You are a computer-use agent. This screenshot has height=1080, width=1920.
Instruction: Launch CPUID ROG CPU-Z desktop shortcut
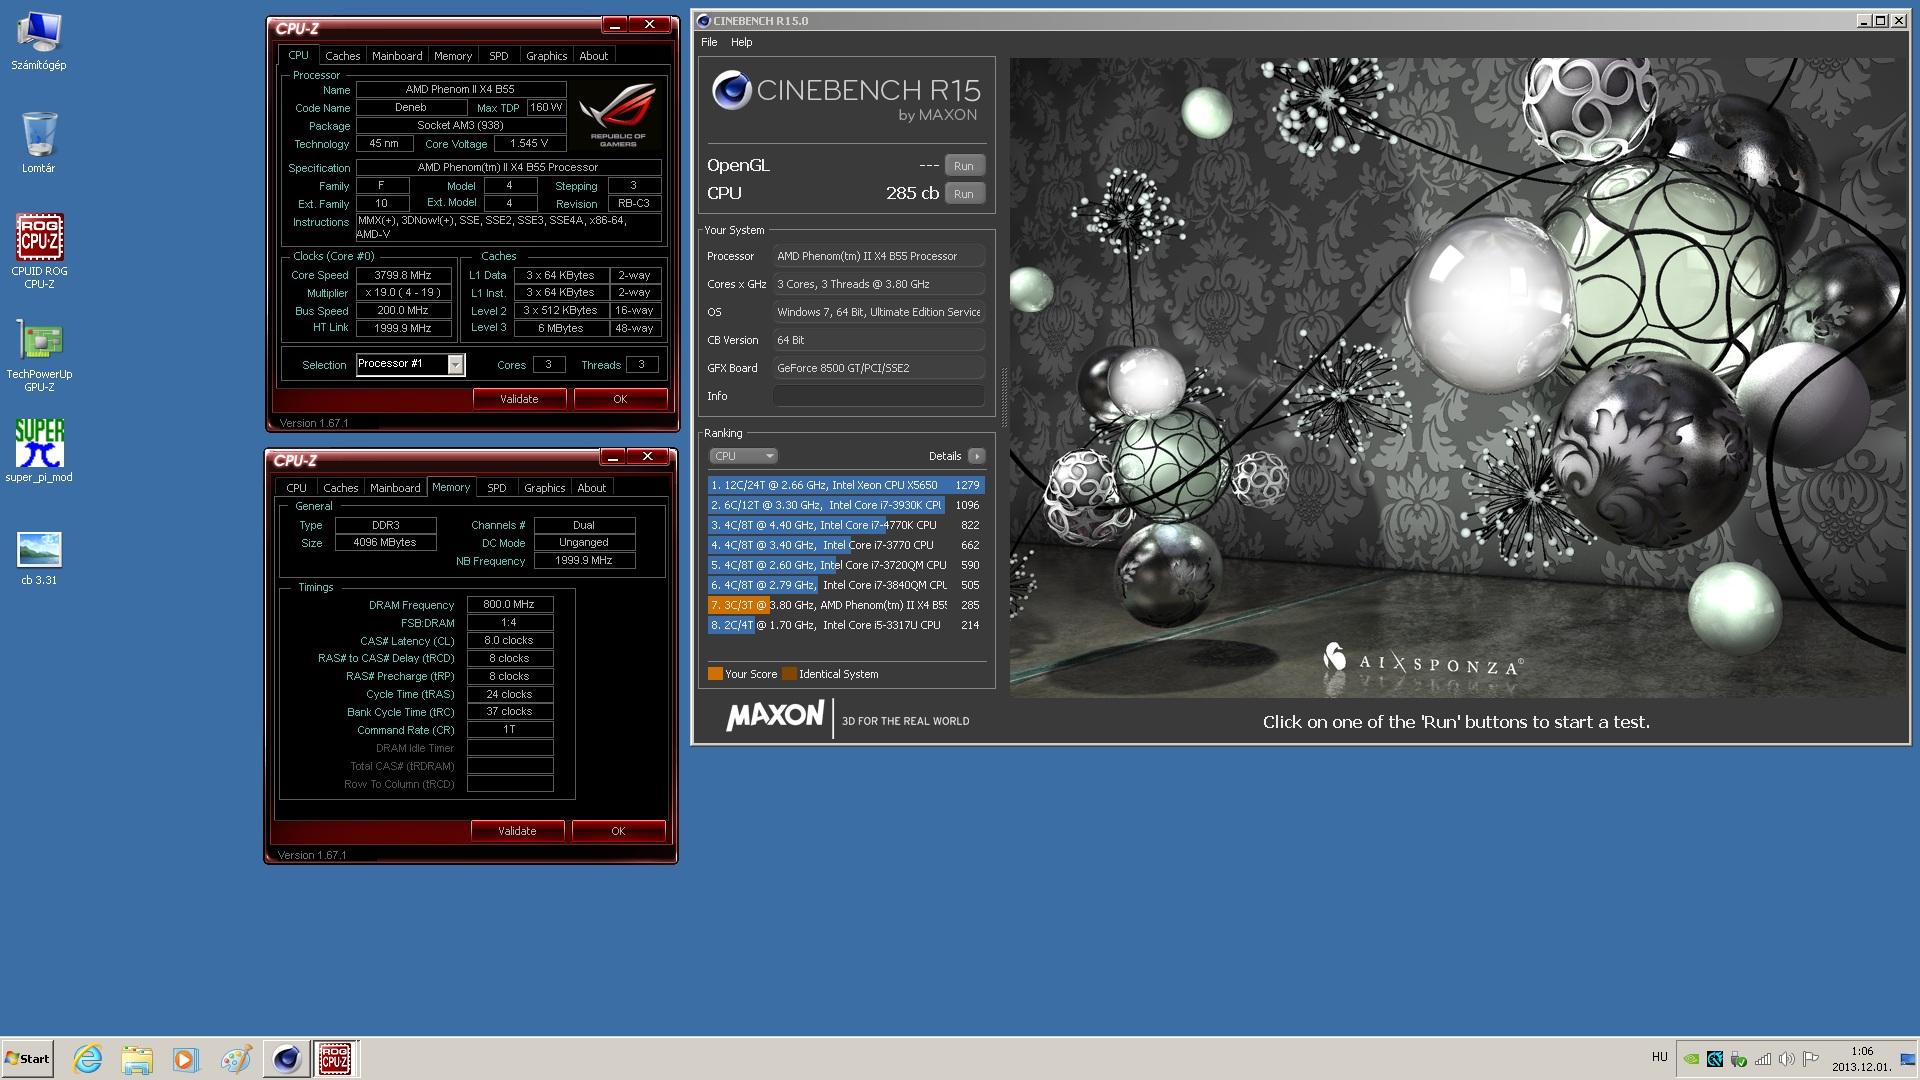click(39, 251)
